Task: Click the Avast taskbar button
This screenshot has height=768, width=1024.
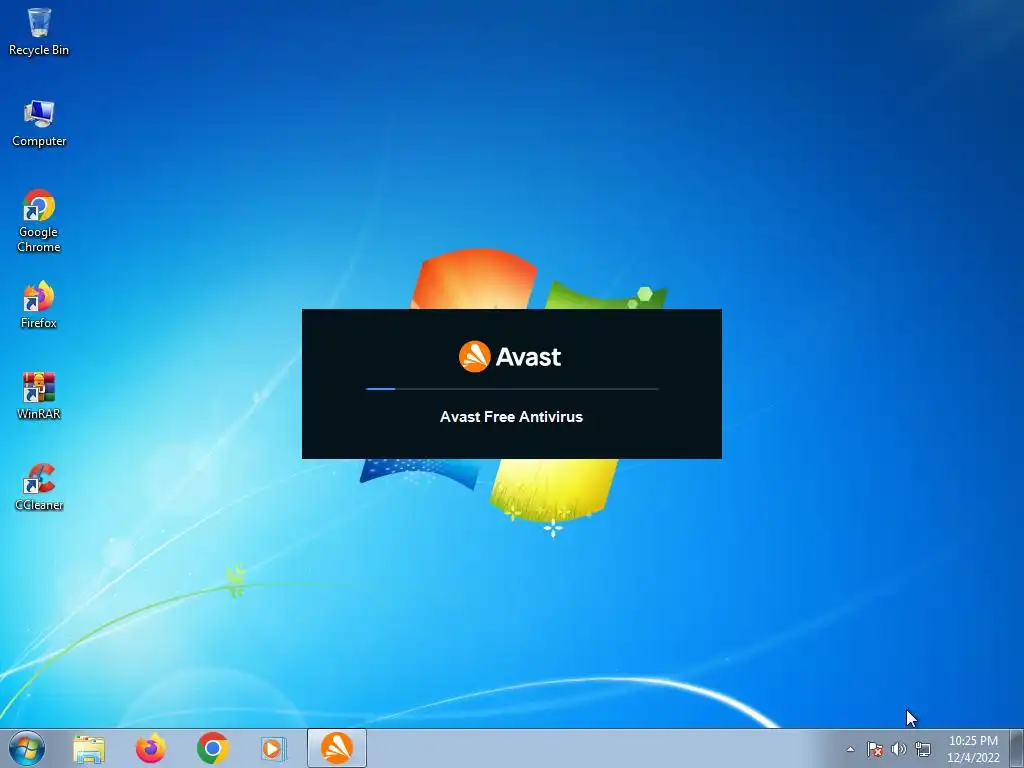Action: pyautogui.click(x=337, y=748)
